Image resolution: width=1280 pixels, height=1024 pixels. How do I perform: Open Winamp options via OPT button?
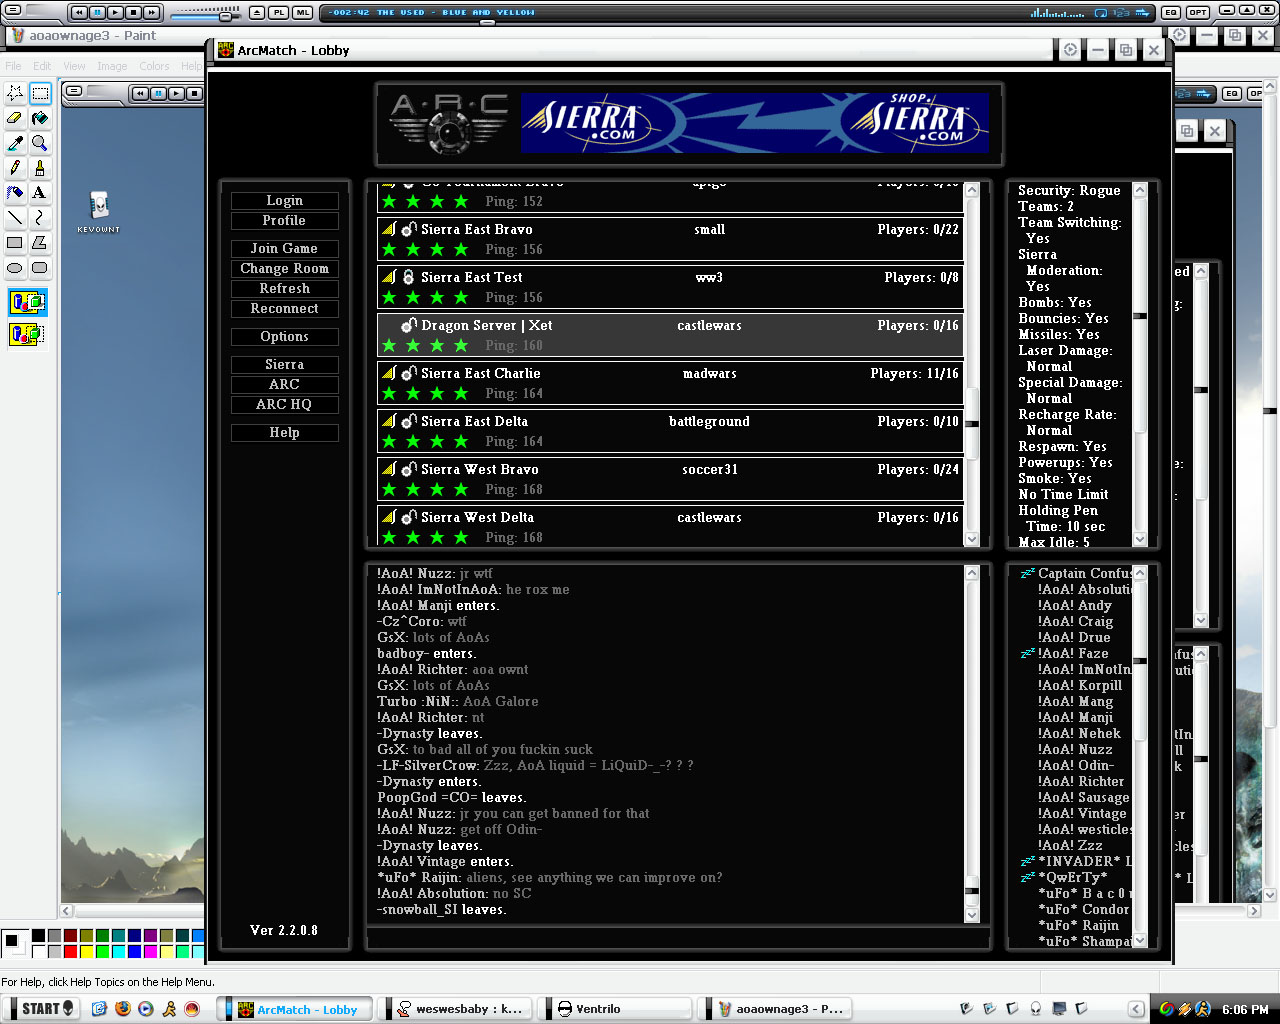point(1198,13)
